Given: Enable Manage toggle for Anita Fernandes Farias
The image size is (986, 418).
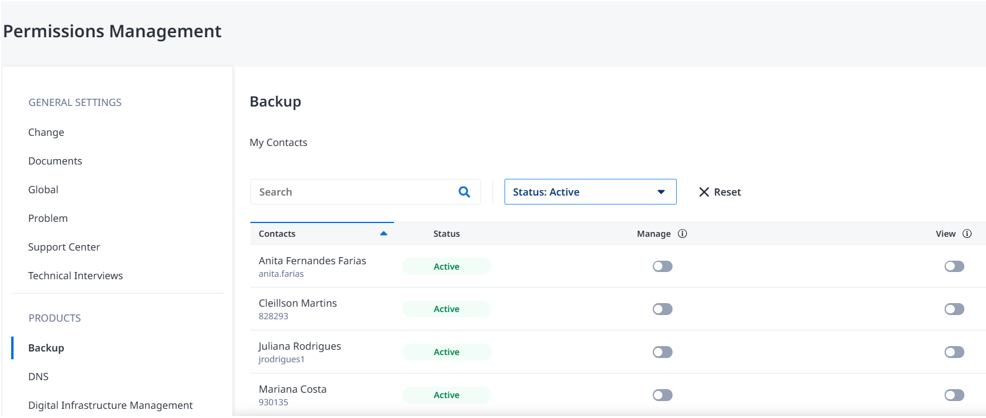Looking at the screenshot, I should click(x=662, y=267).
